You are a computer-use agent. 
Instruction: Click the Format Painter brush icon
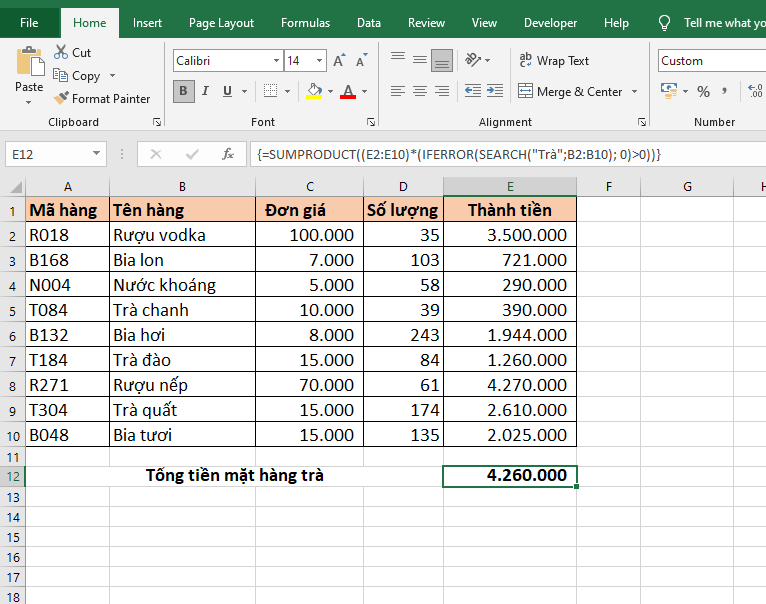point(61,99)
